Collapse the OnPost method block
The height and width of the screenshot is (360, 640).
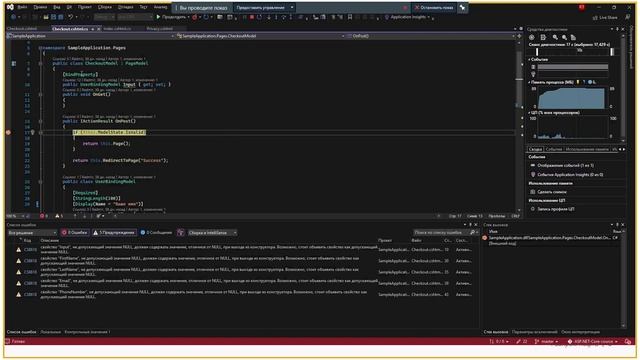[40, 121]
